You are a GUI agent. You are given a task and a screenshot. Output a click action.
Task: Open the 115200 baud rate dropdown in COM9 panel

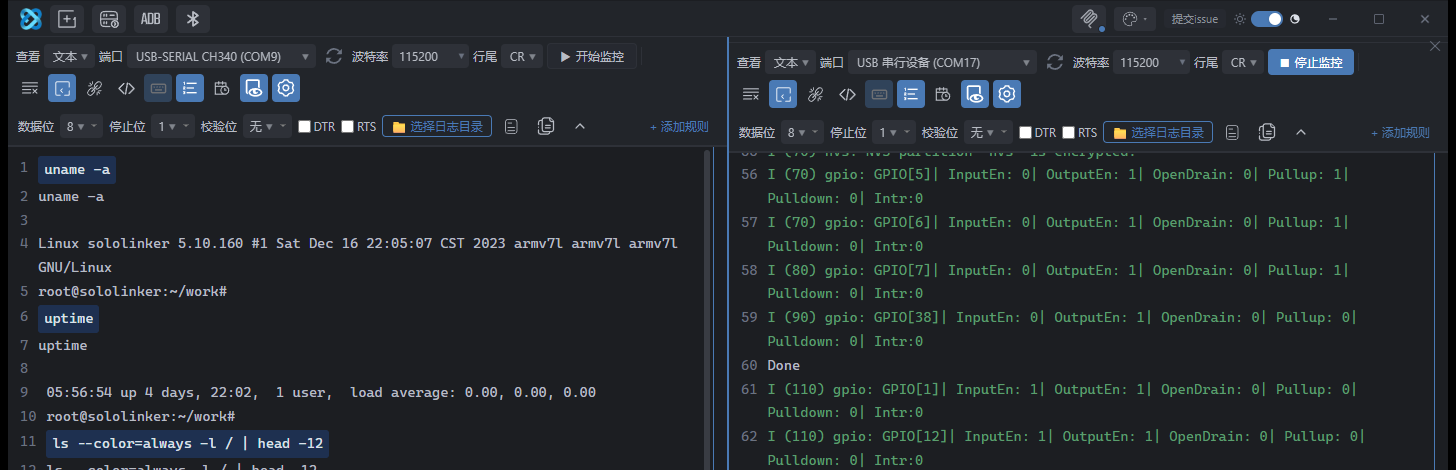coord(429,56)
